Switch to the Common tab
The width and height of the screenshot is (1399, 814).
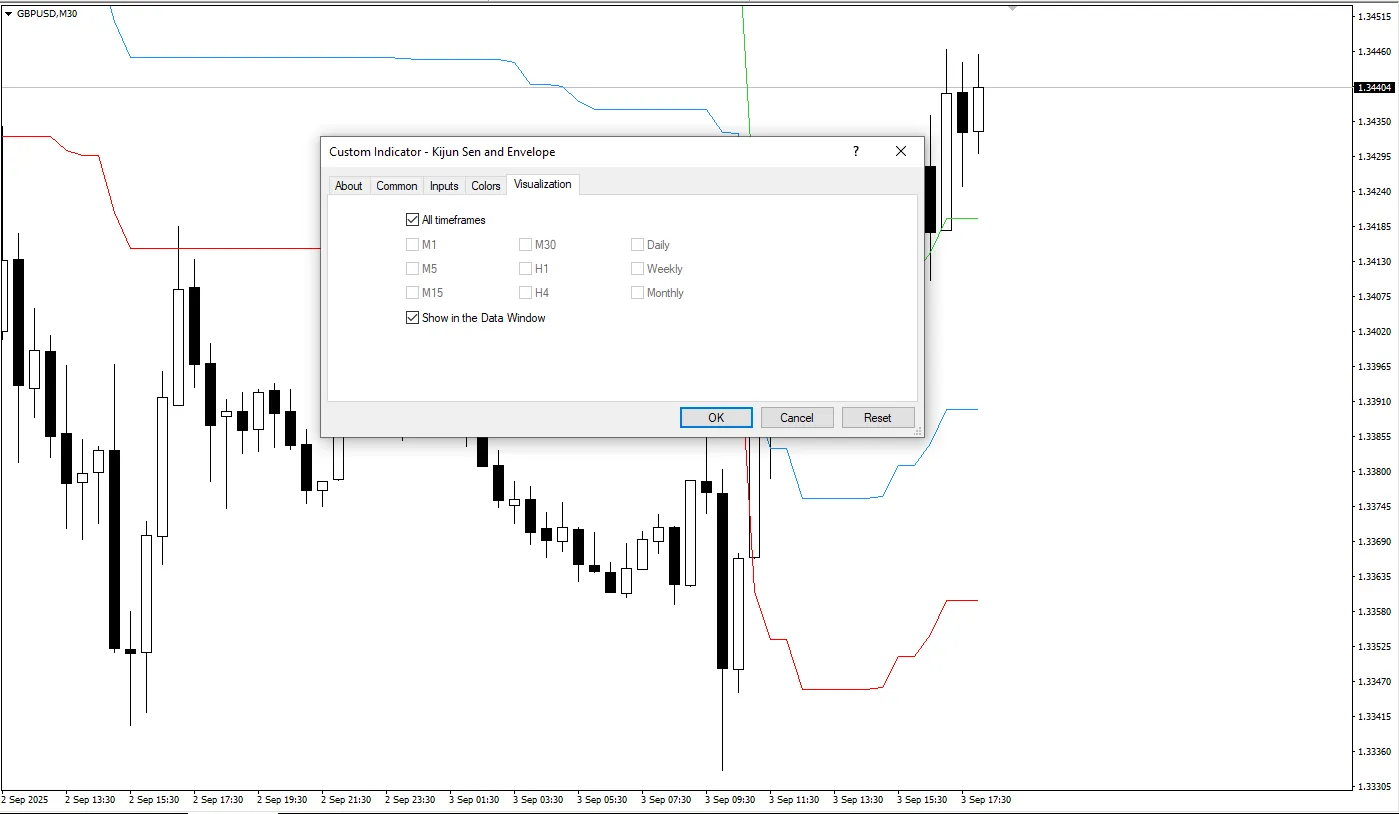397,186
